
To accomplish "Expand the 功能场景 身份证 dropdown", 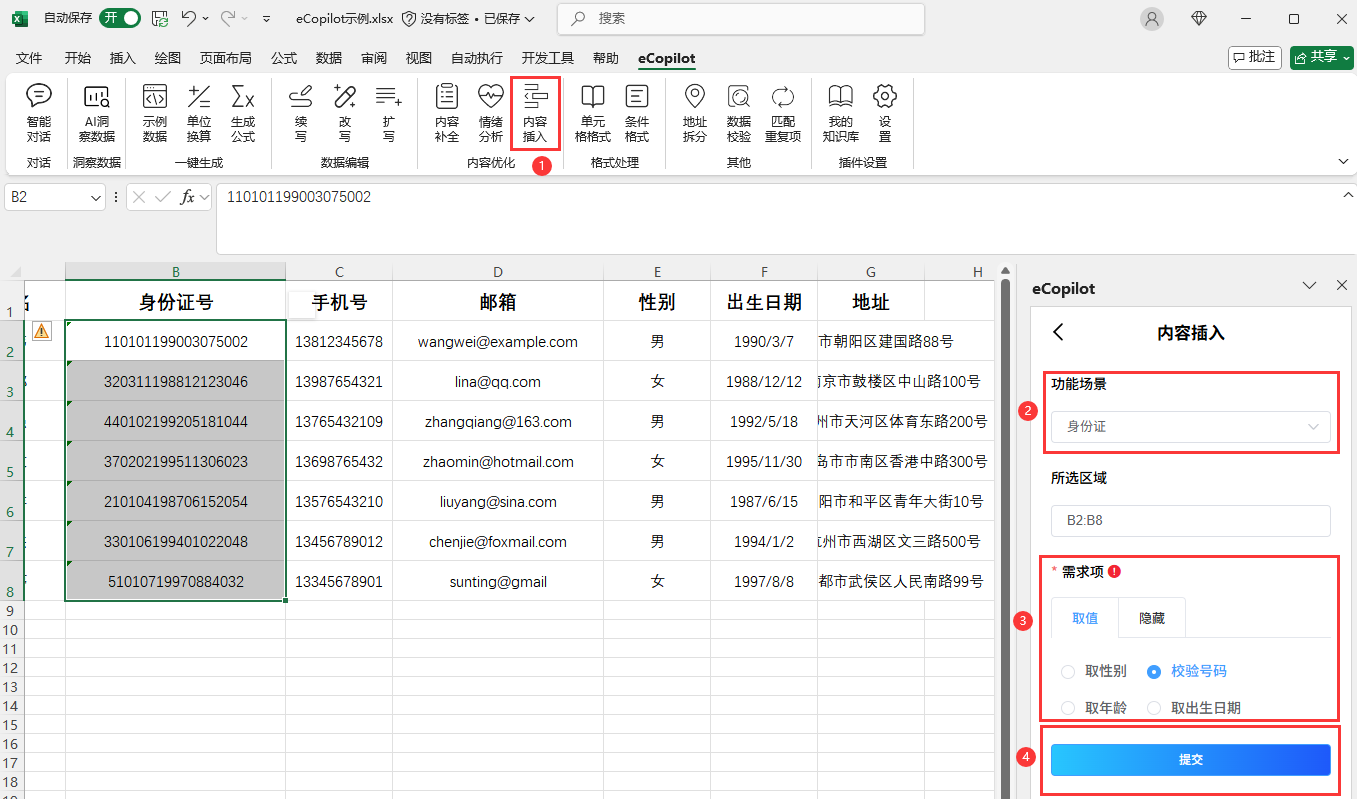I will pos(1190,427).
